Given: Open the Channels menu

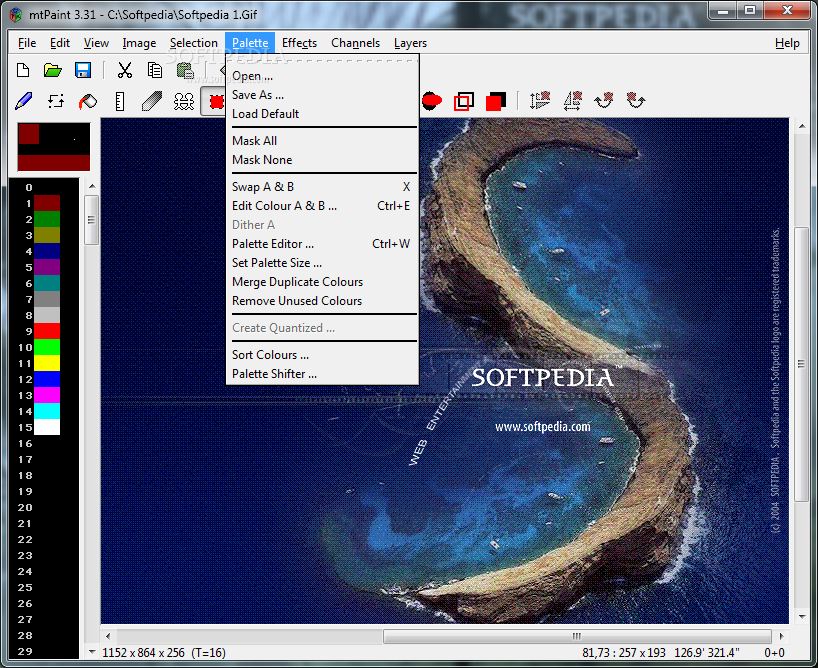Looking at the screenshot, I should pos(356,43).
